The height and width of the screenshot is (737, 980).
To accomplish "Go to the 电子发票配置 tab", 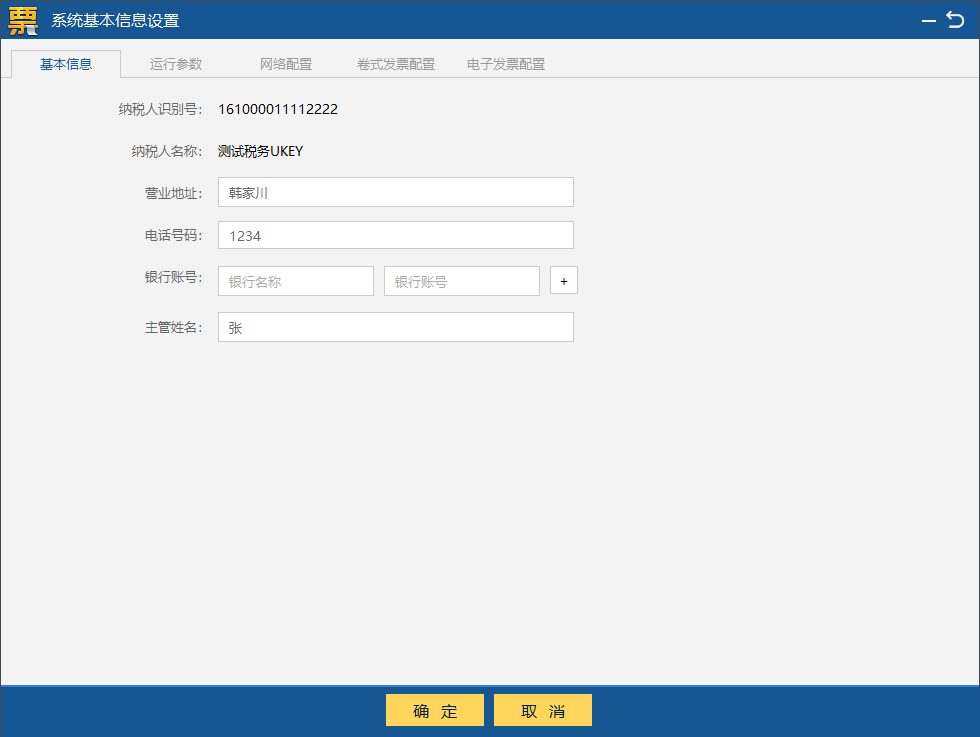I will click(506, 64).
